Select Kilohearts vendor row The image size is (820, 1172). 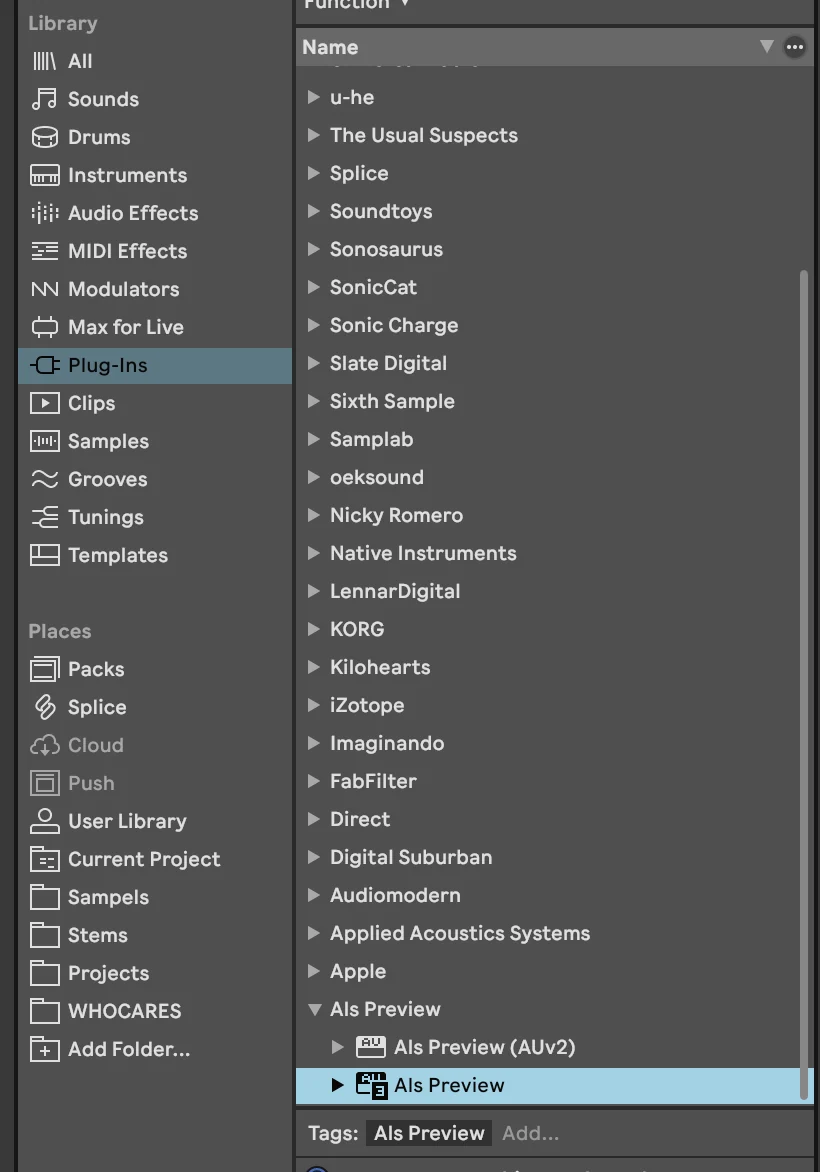tap(555, 667)
